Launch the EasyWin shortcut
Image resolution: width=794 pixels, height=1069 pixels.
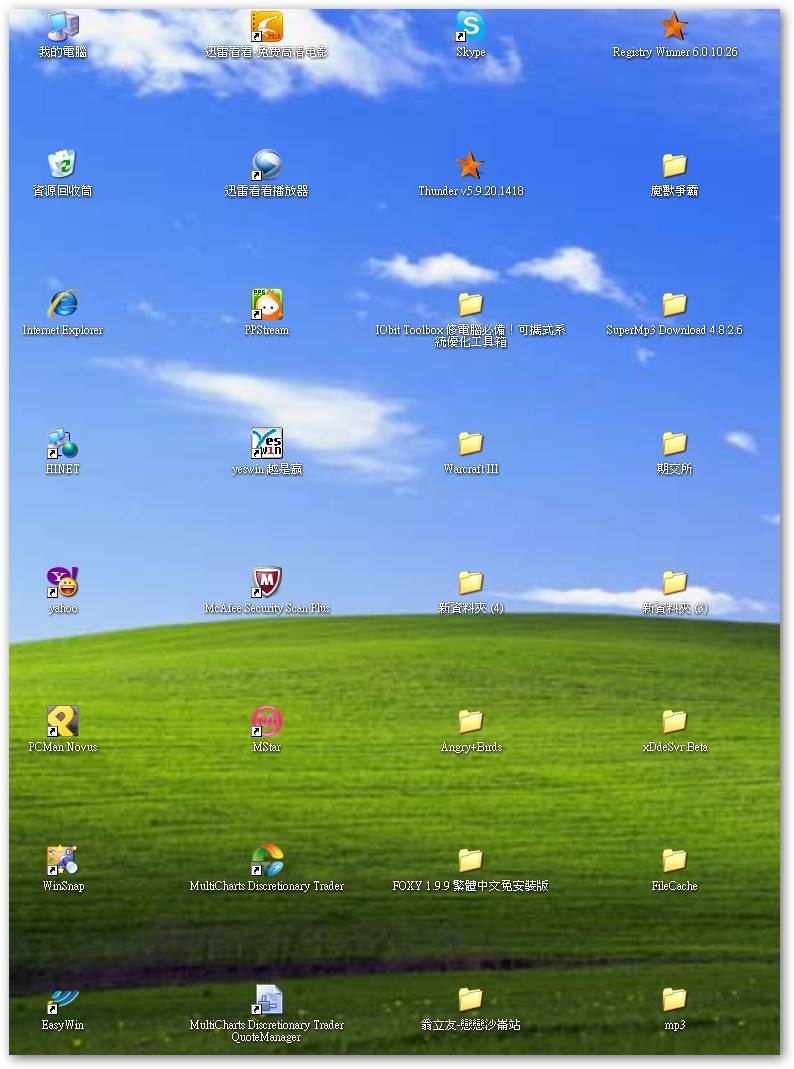click(x=63, y=1001)
